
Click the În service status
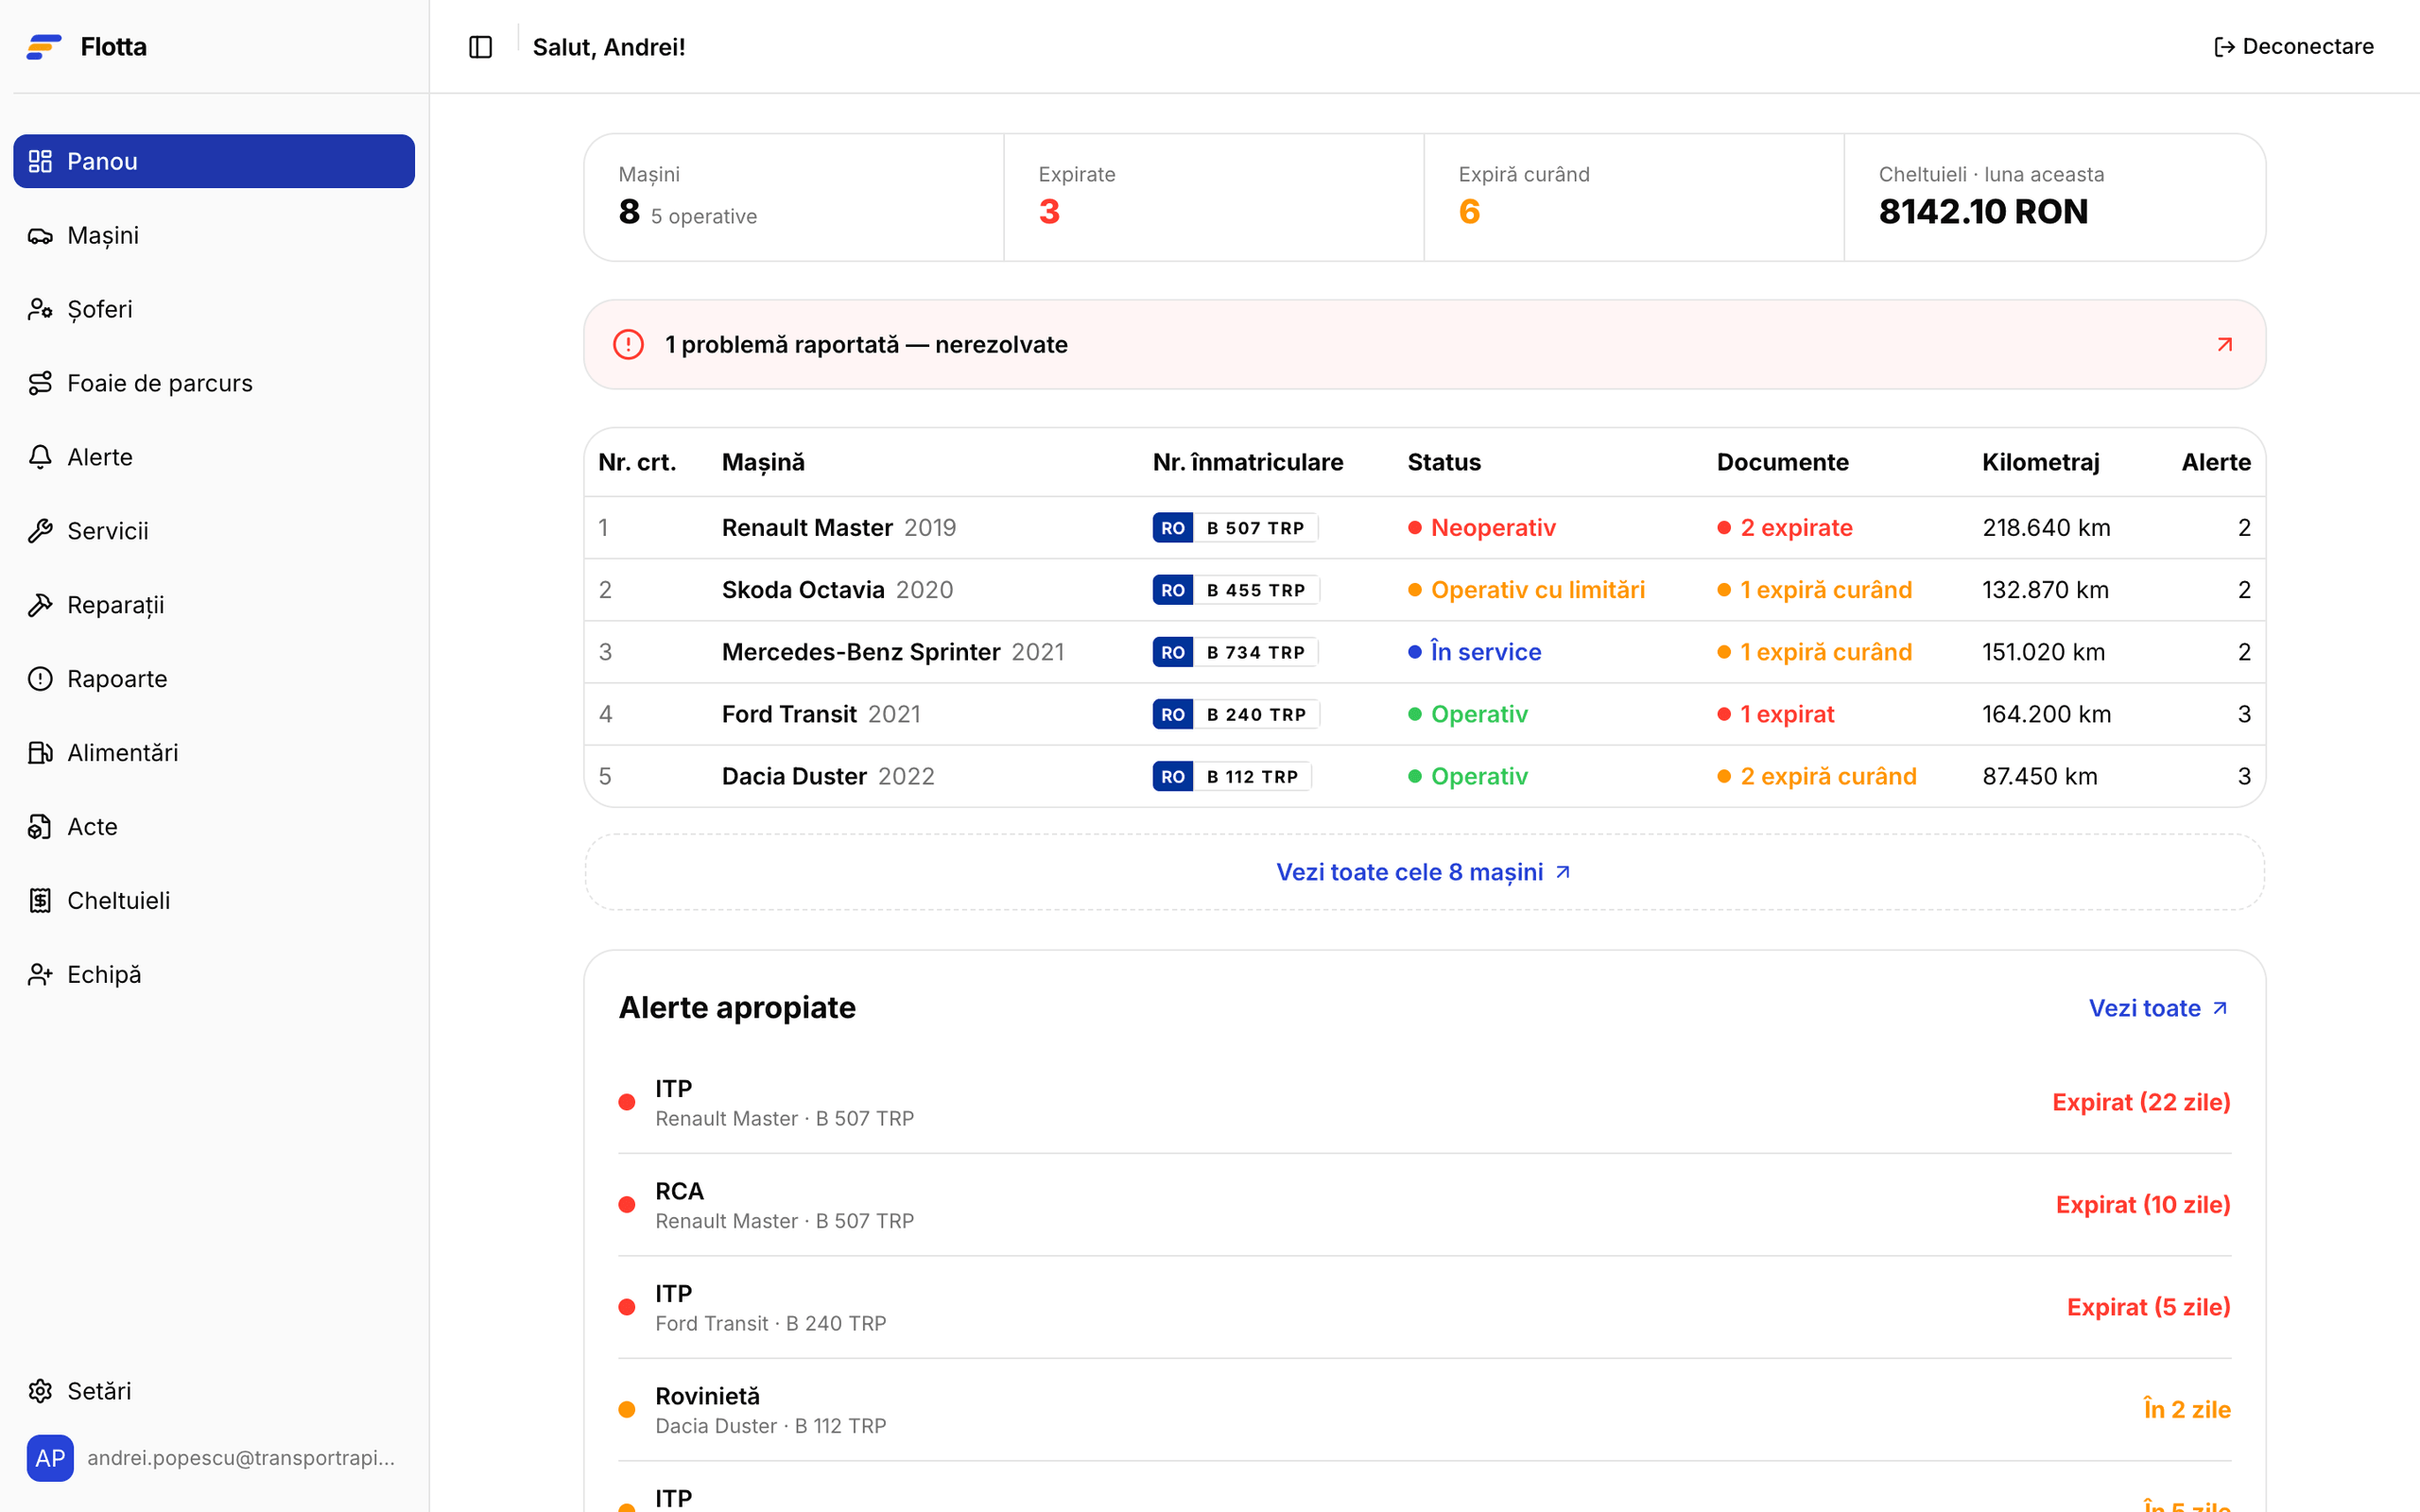1475,652
